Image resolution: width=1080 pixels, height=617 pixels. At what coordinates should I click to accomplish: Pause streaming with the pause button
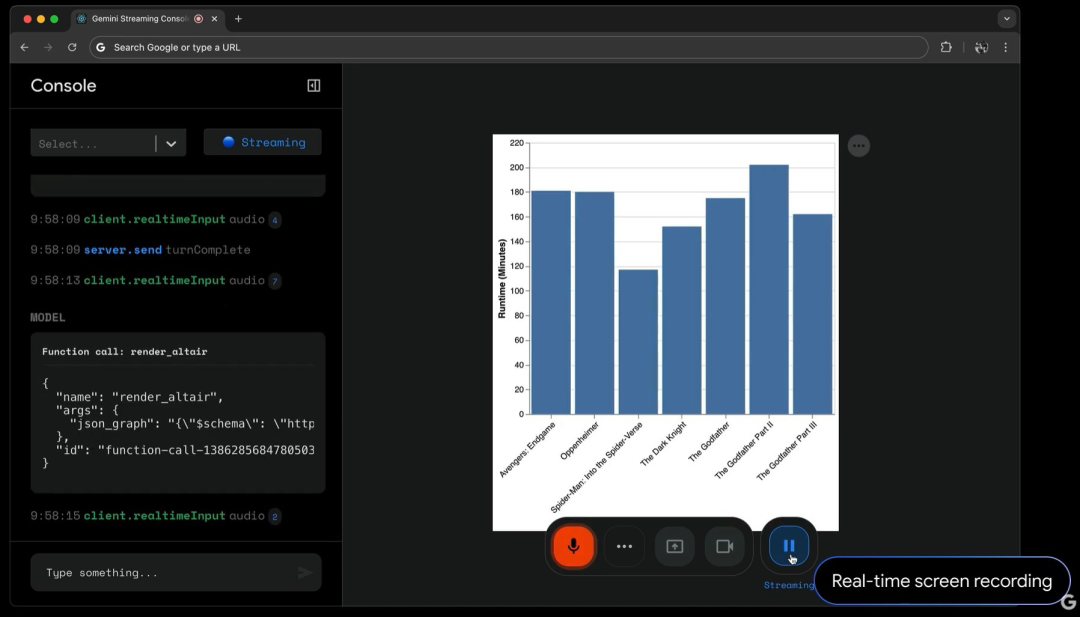pyautogui.click(x=789, y=546)
